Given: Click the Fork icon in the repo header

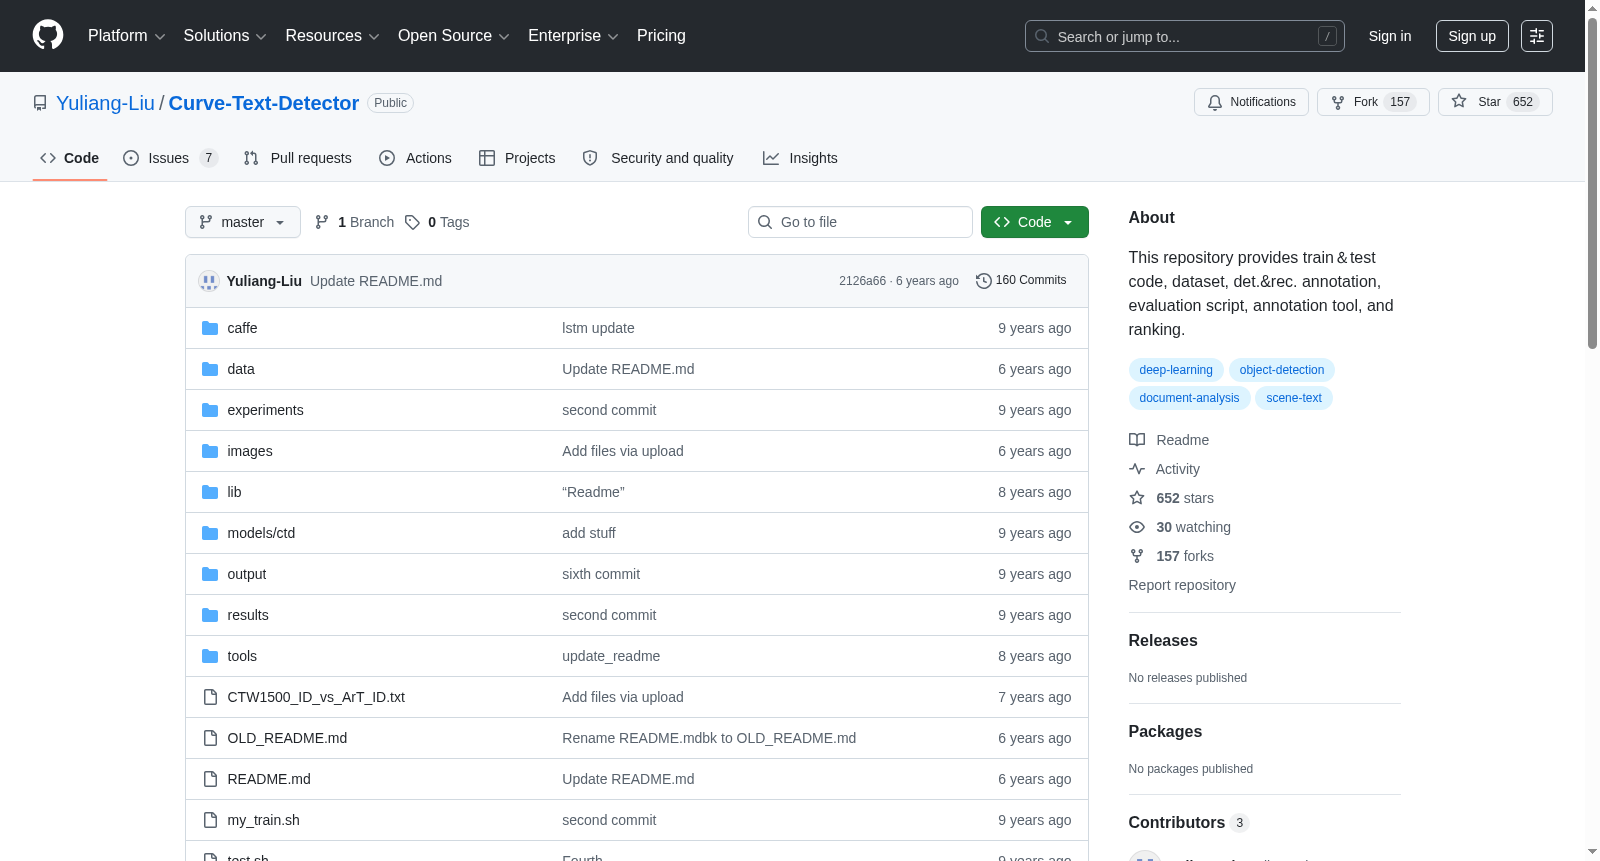Looking at the screenshot, I should pyautogui.click(x=1338, y=102).
